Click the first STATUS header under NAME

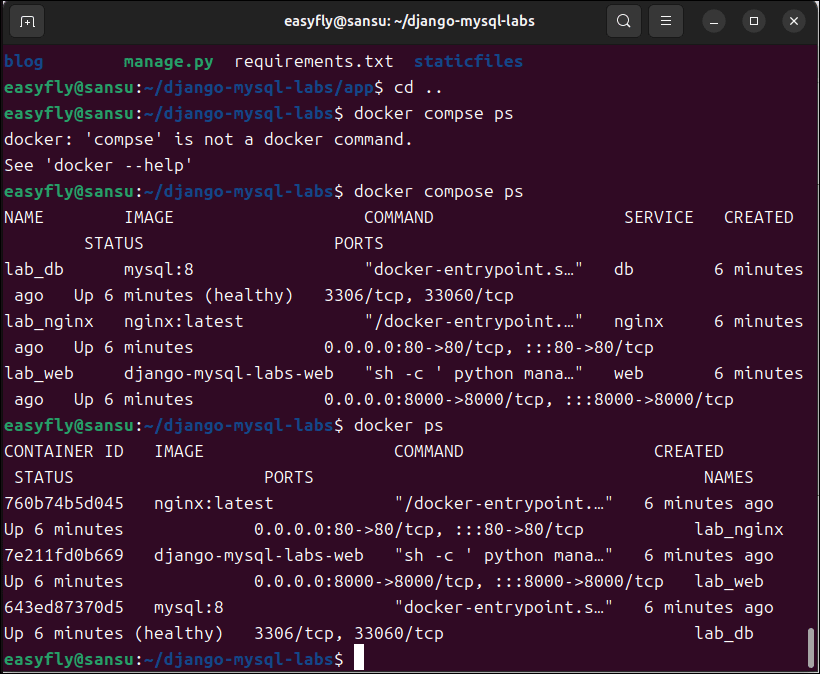(114, 244)
